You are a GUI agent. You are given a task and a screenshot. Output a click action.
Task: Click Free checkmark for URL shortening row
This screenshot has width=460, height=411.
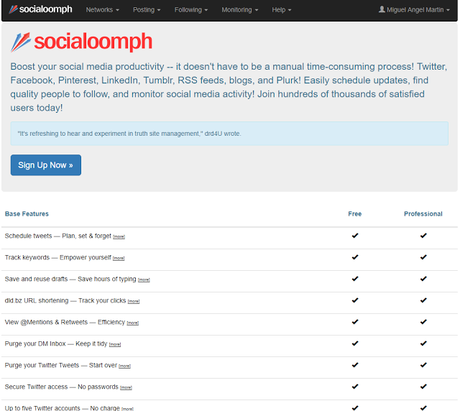click(x=355, y=300)
